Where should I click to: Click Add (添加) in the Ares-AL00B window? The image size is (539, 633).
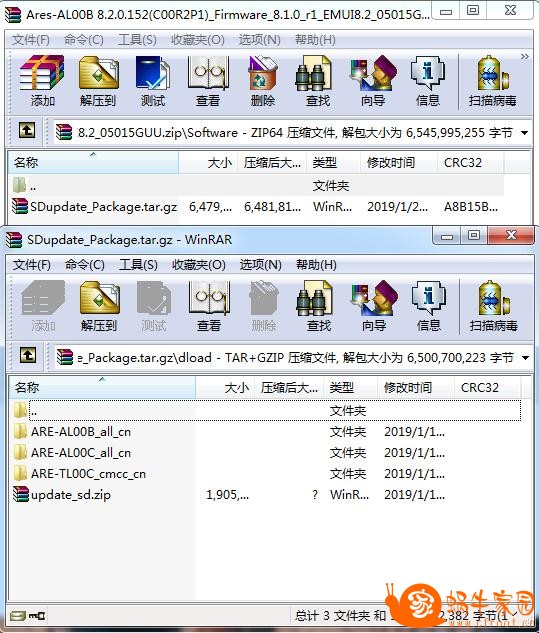coord(42,82)
